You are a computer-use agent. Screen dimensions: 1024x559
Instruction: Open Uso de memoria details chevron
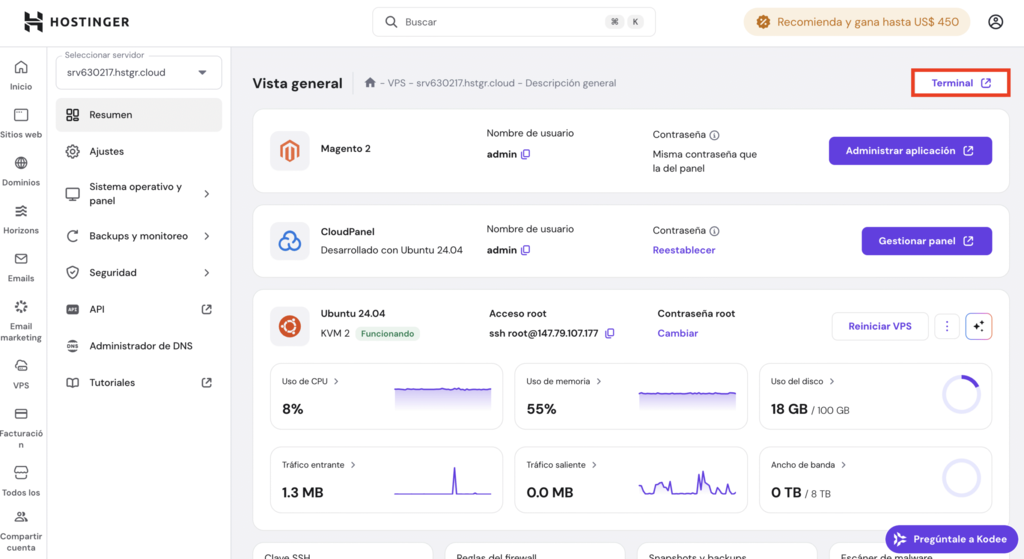coord(598,381)
